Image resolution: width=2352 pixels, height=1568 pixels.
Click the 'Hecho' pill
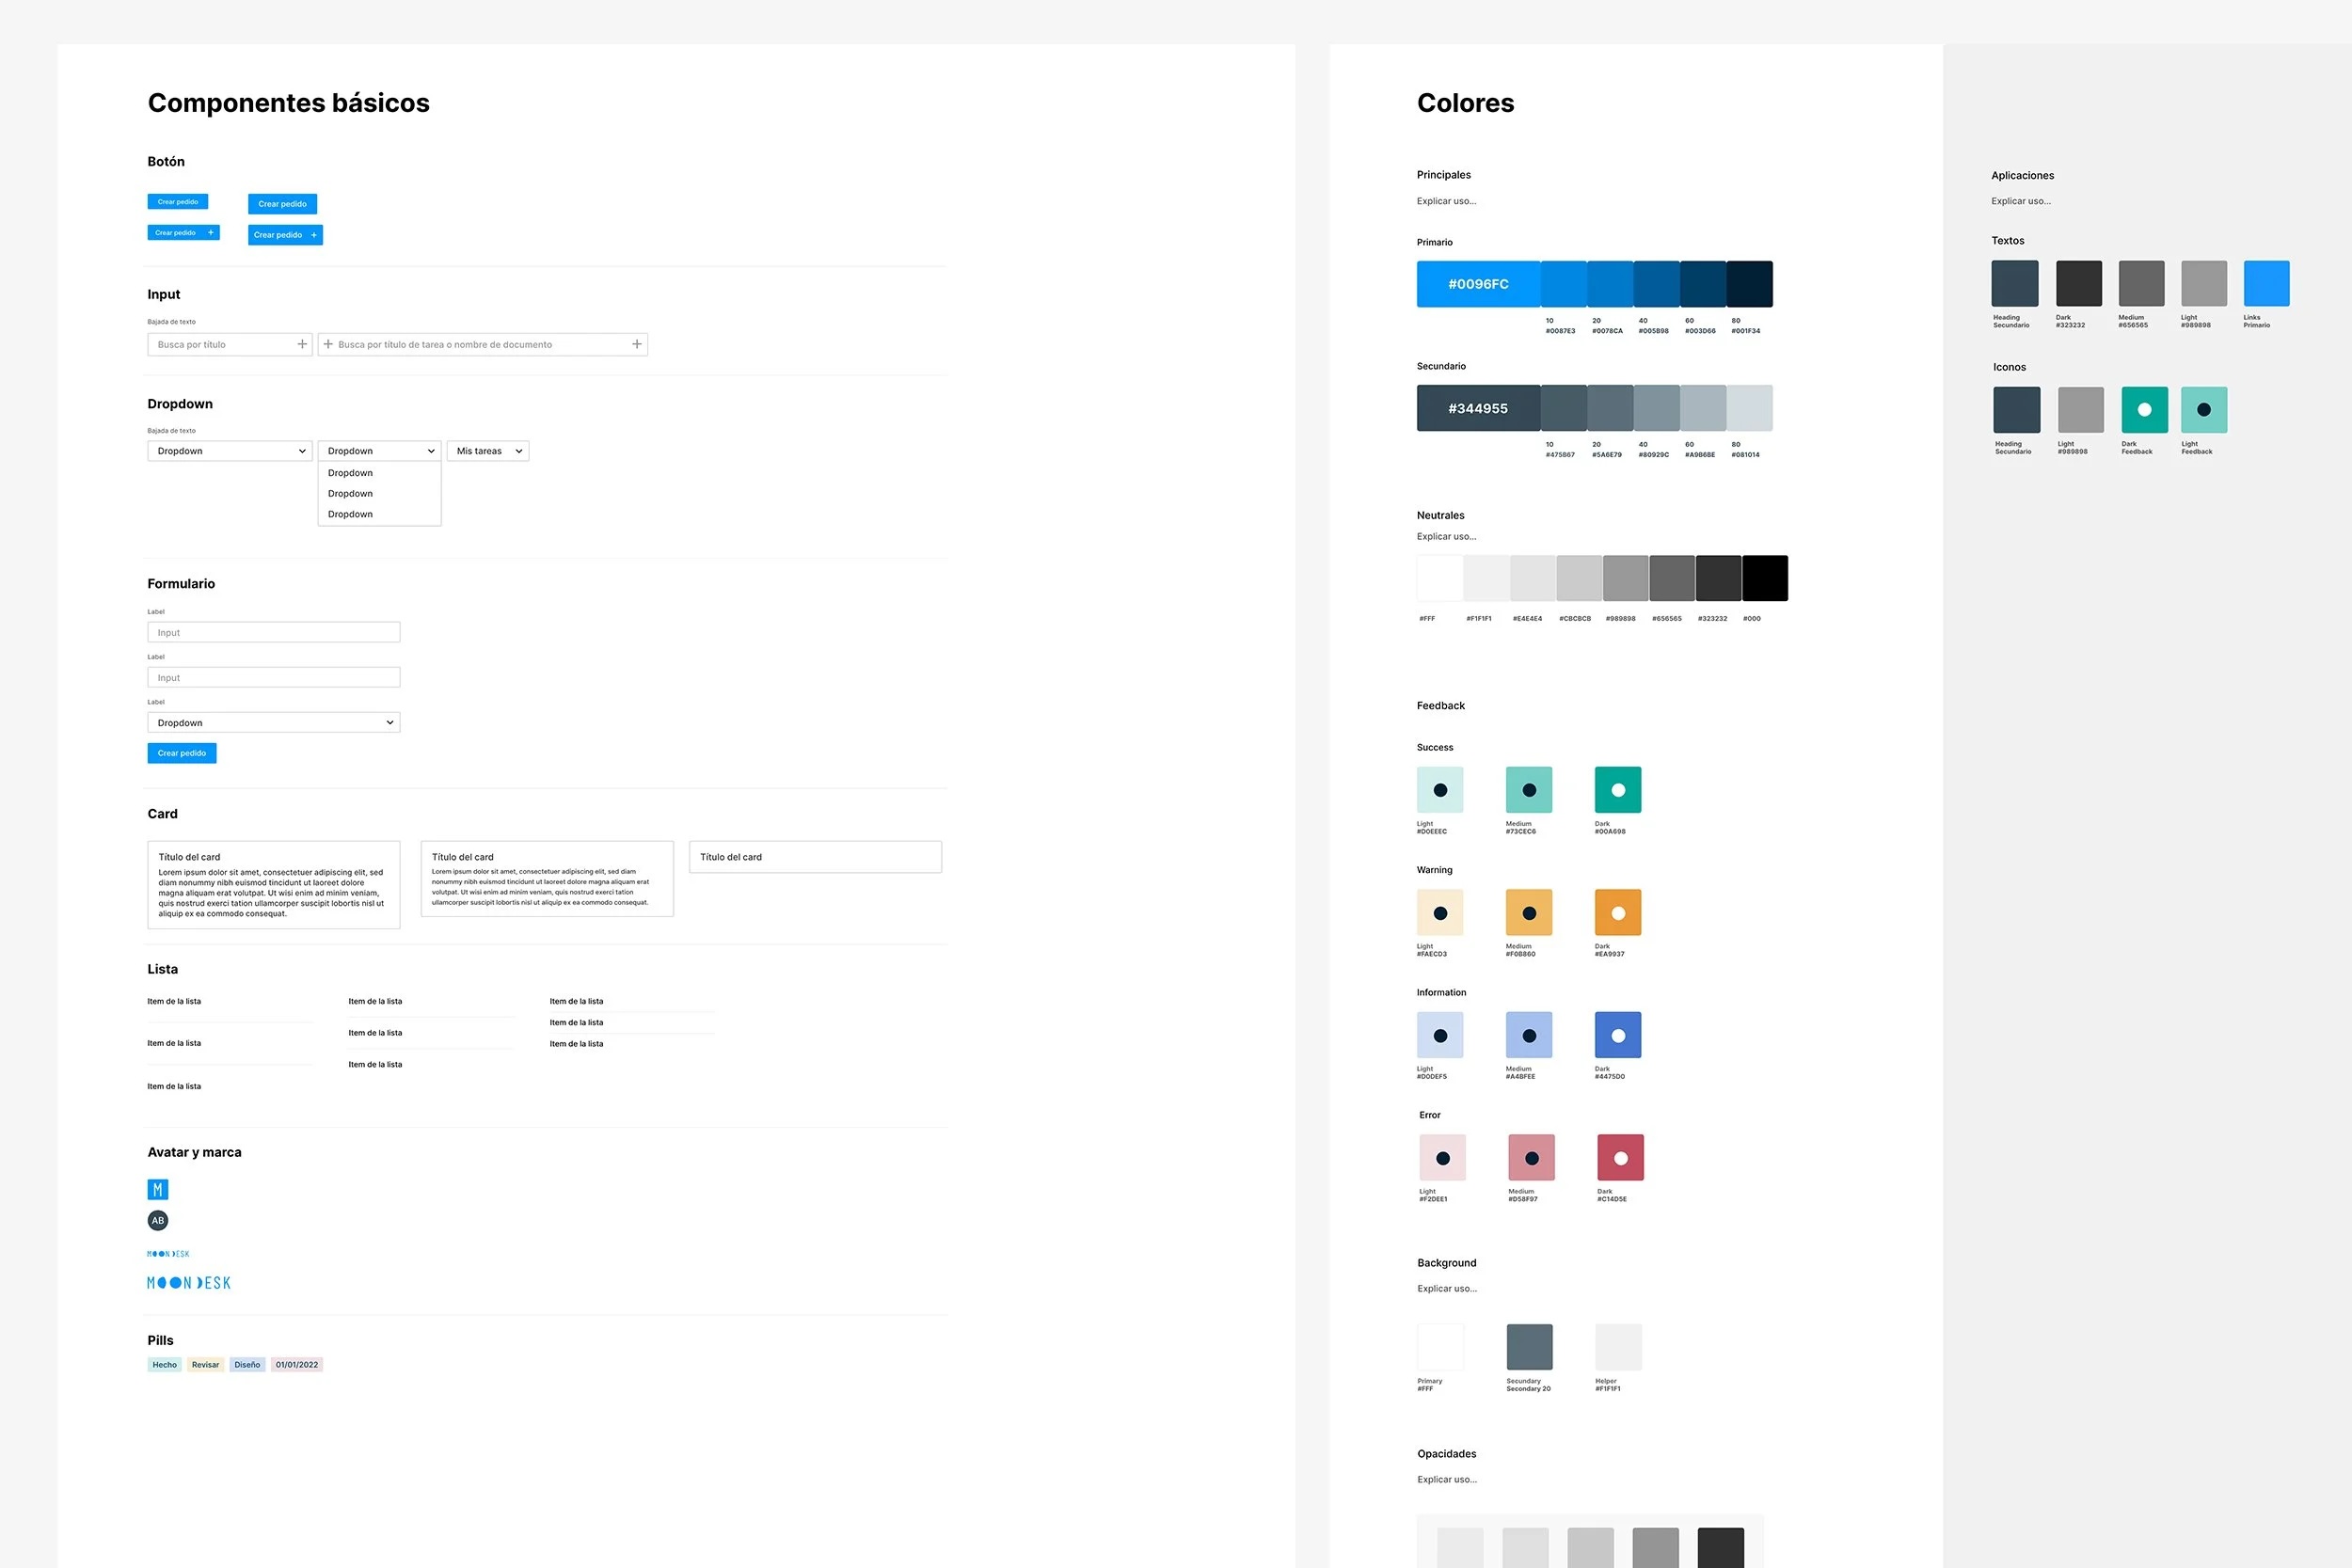pos(165,1364)
